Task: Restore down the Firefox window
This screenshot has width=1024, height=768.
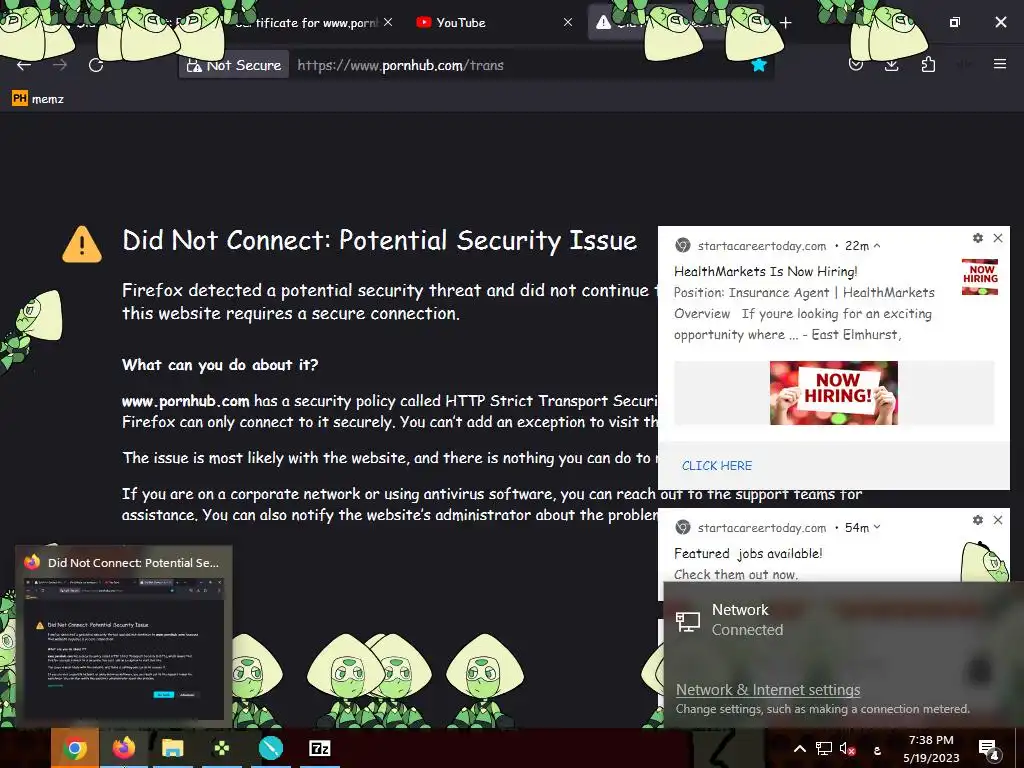Action: click(954, 22)
